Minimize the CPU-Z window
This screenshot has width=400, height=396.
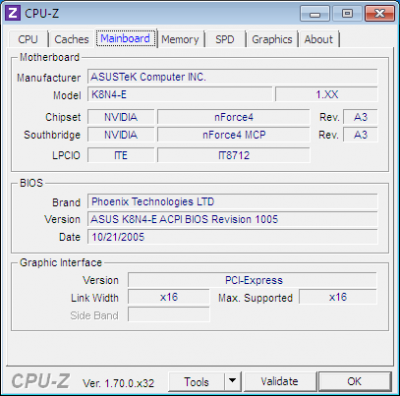[x=314, y=14]
